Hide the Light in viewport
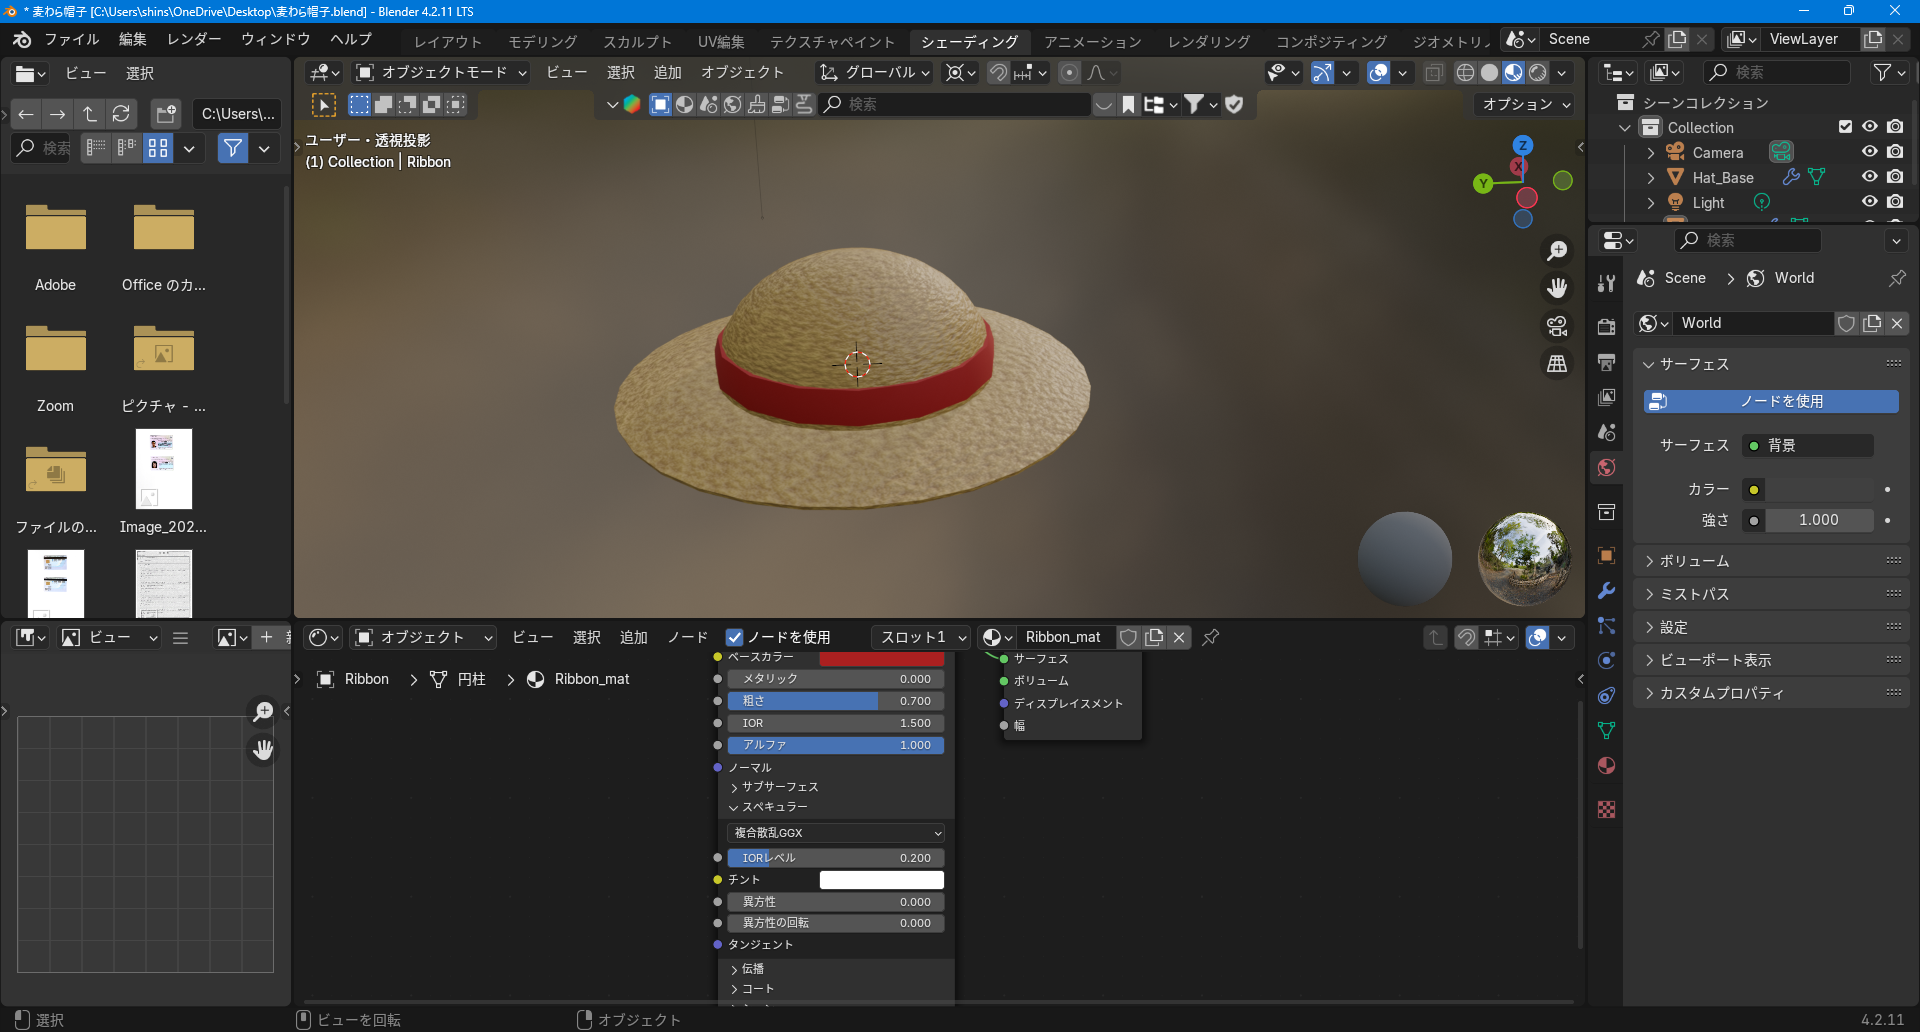Image resolution: width=1920 pixels, height=1032 pixels. (1869, 202)
